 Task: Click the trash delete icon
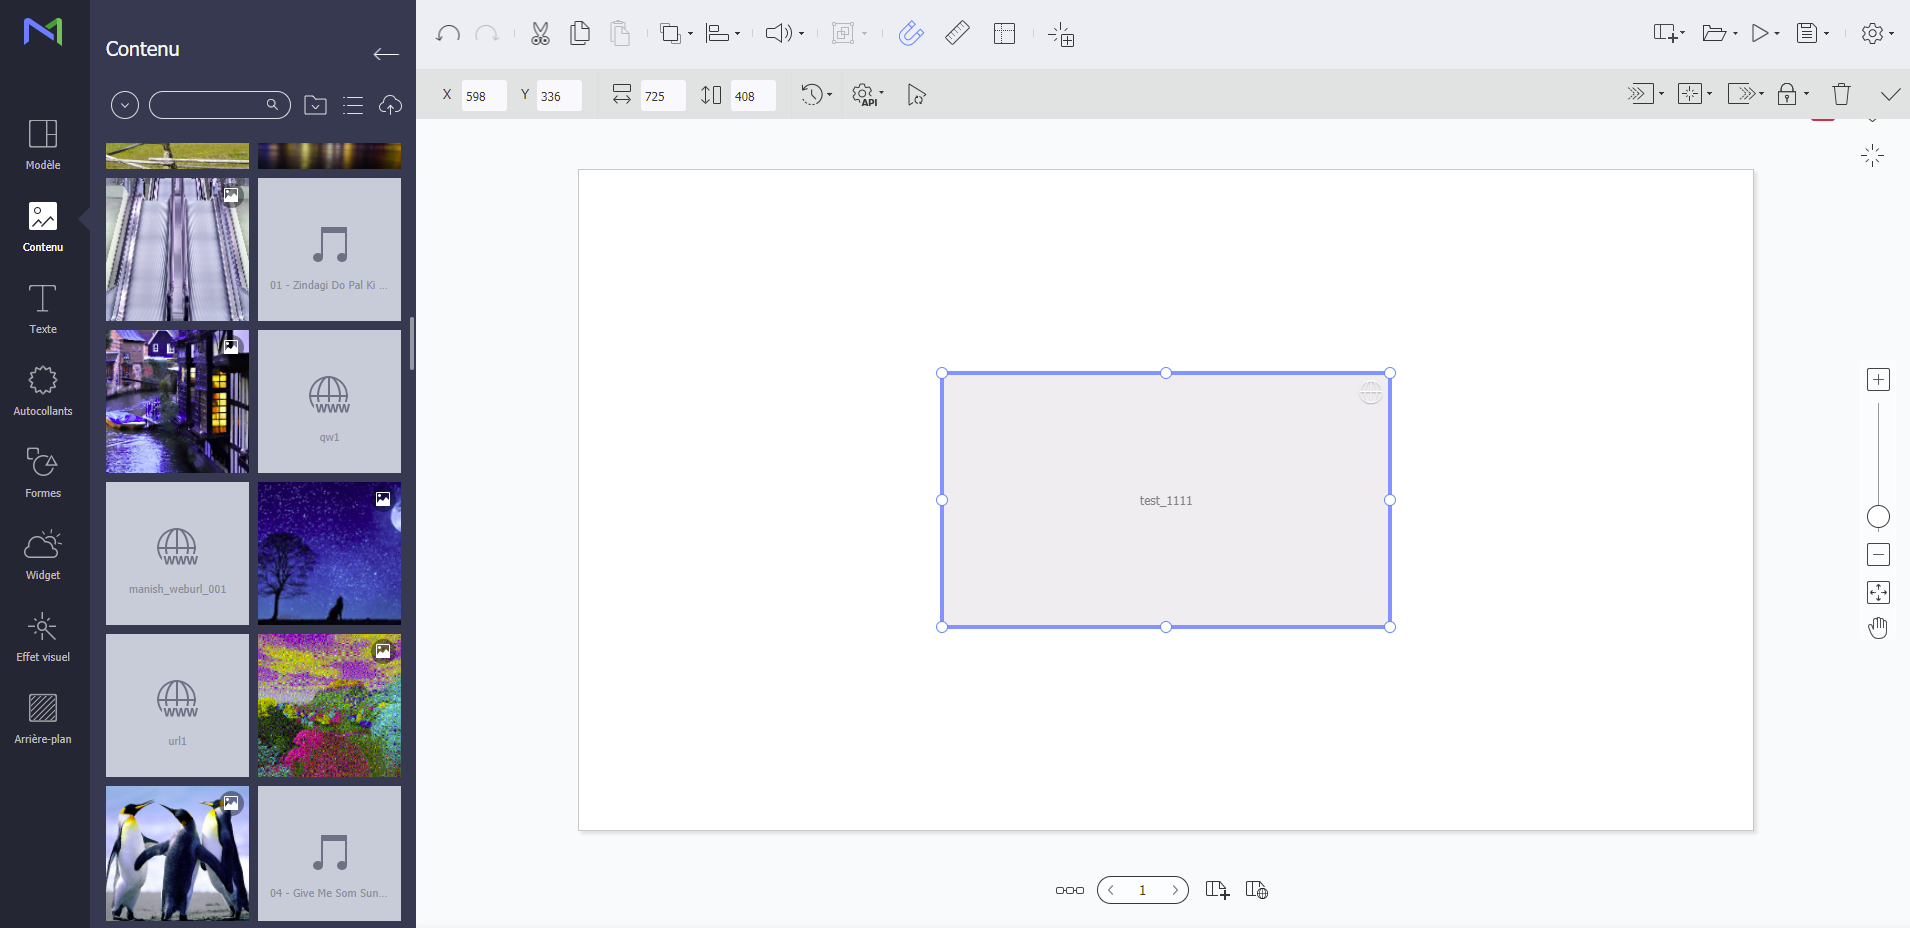tap(1841, 95)
